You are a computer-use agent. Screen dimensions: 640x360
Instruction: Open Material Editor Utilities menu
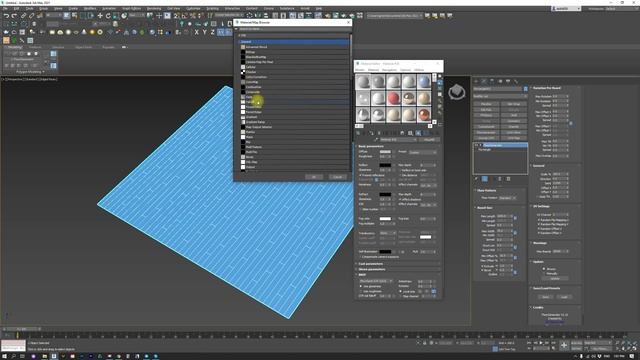[419, 70]
